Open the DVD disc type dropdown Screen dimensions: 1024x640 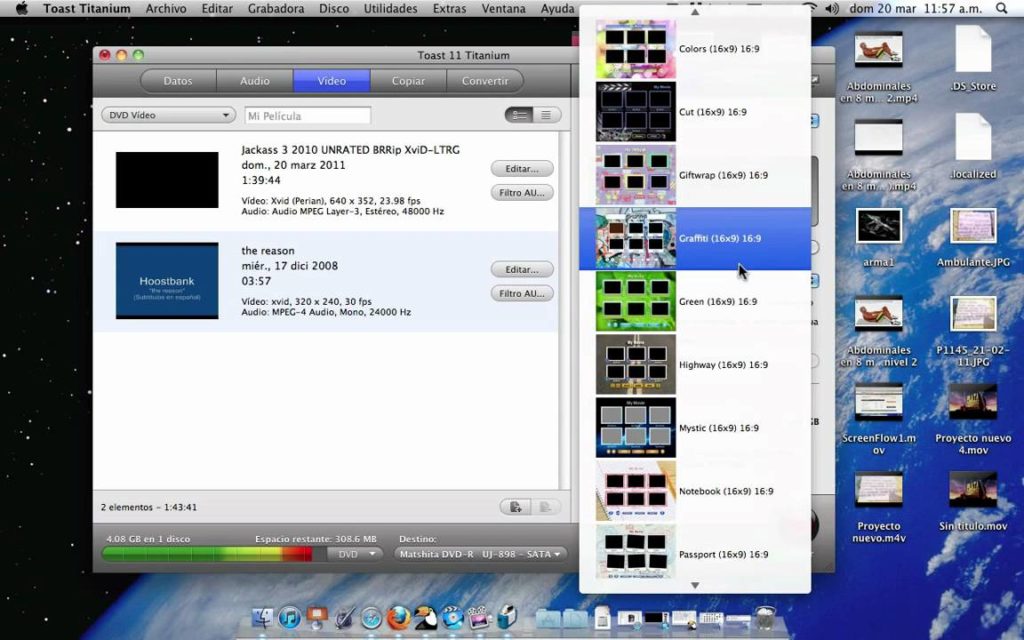[x=354, y=554]
